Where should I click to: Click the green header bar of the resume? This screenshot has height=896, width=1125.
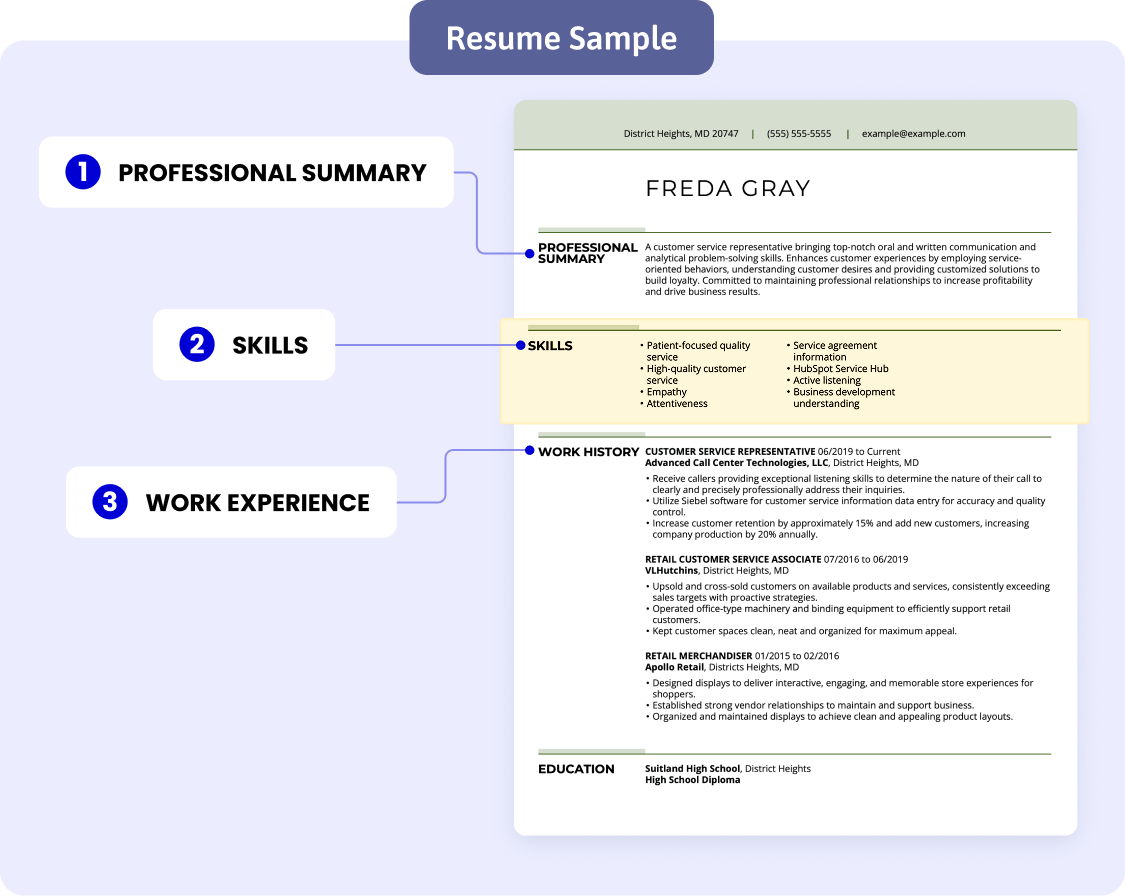[795, 125]
